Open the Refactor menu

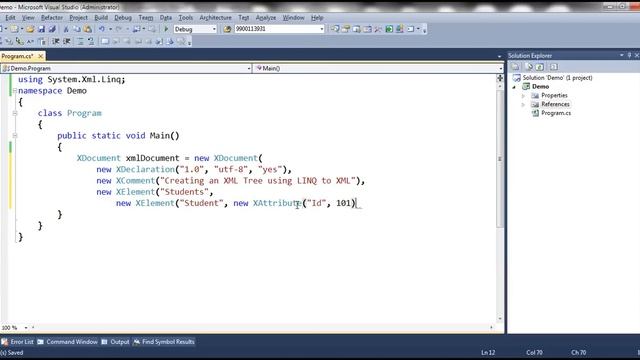(52, 18)
